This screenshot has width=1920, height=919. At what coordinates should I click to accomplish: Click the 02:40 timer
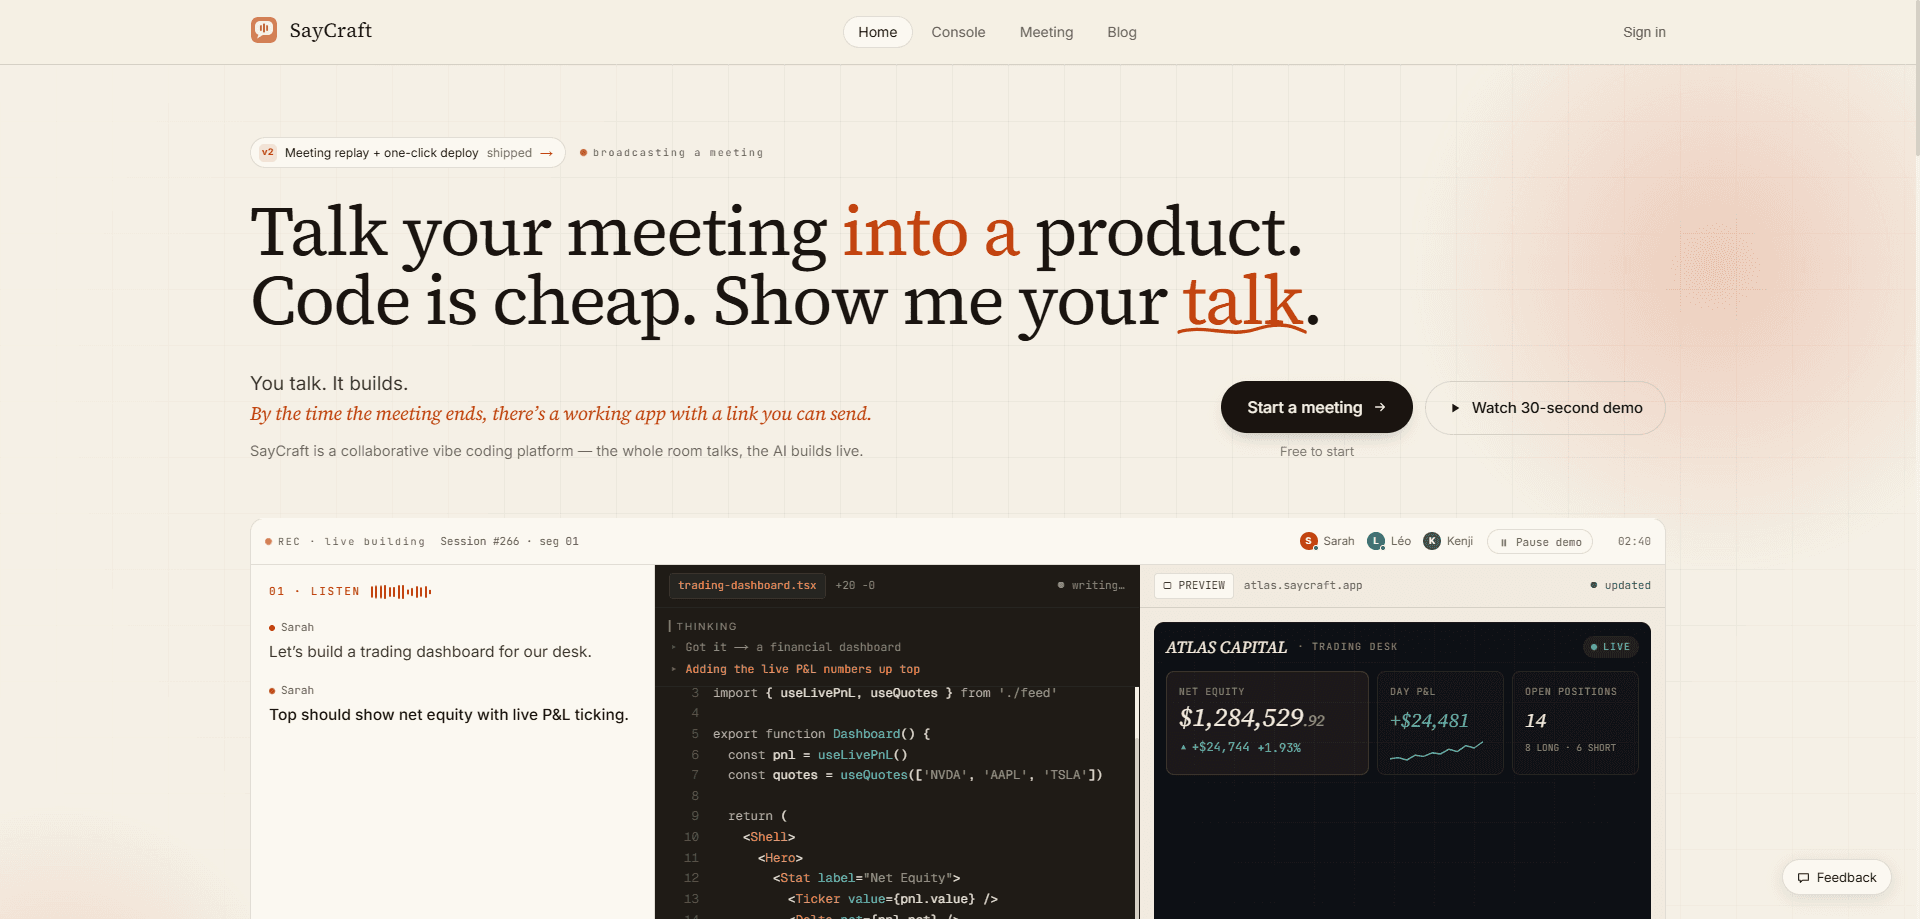click(1634, 542)
